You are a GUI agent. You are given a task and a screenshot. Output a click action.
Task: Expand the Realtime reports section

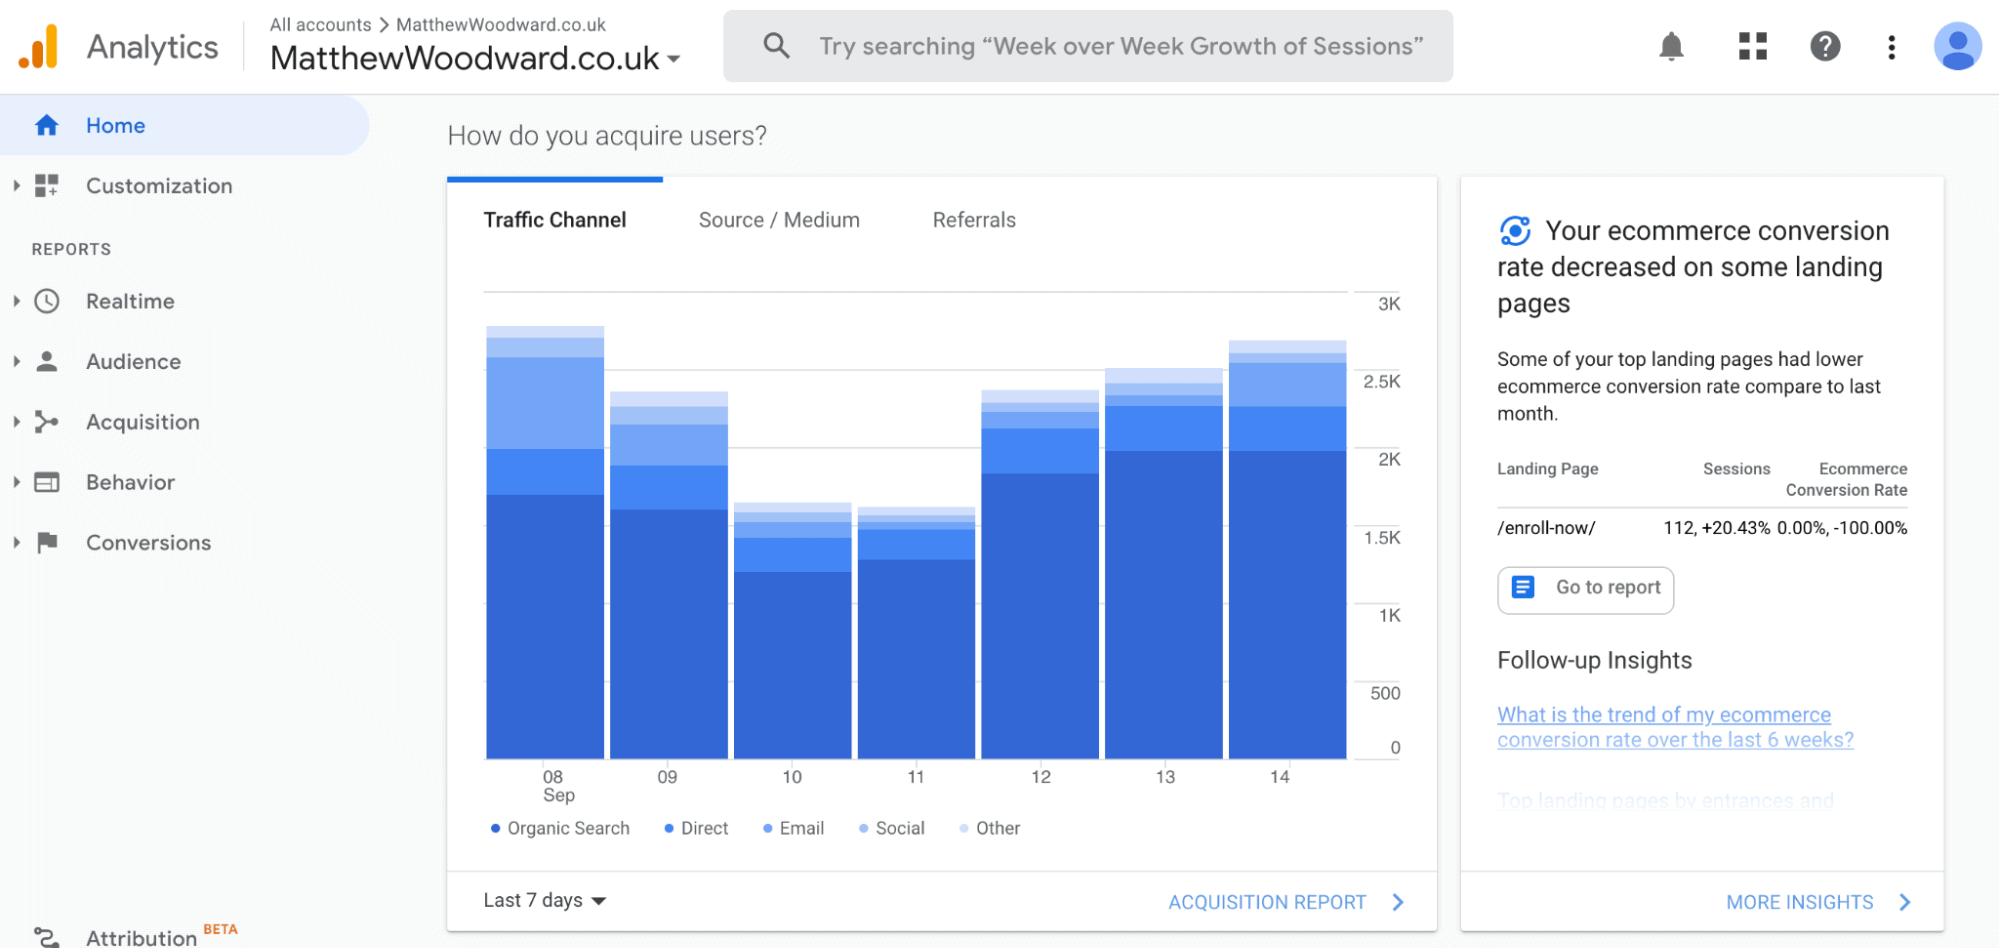[16, 301]
